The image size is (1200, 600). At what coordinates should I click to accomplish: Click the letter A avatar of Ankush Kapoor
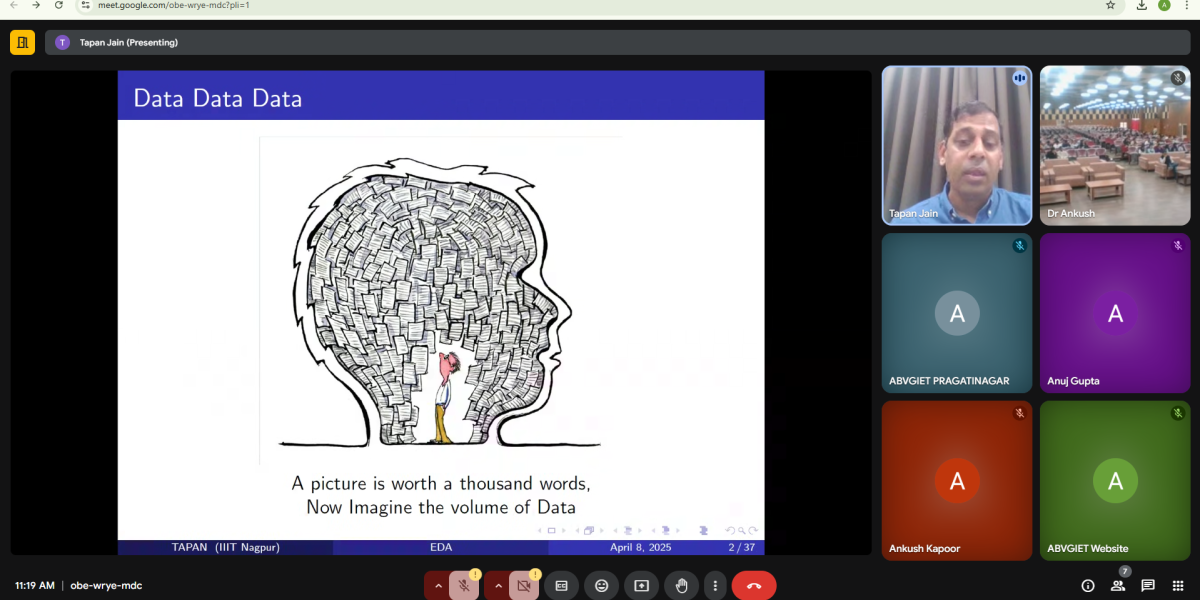click(957, 481)
